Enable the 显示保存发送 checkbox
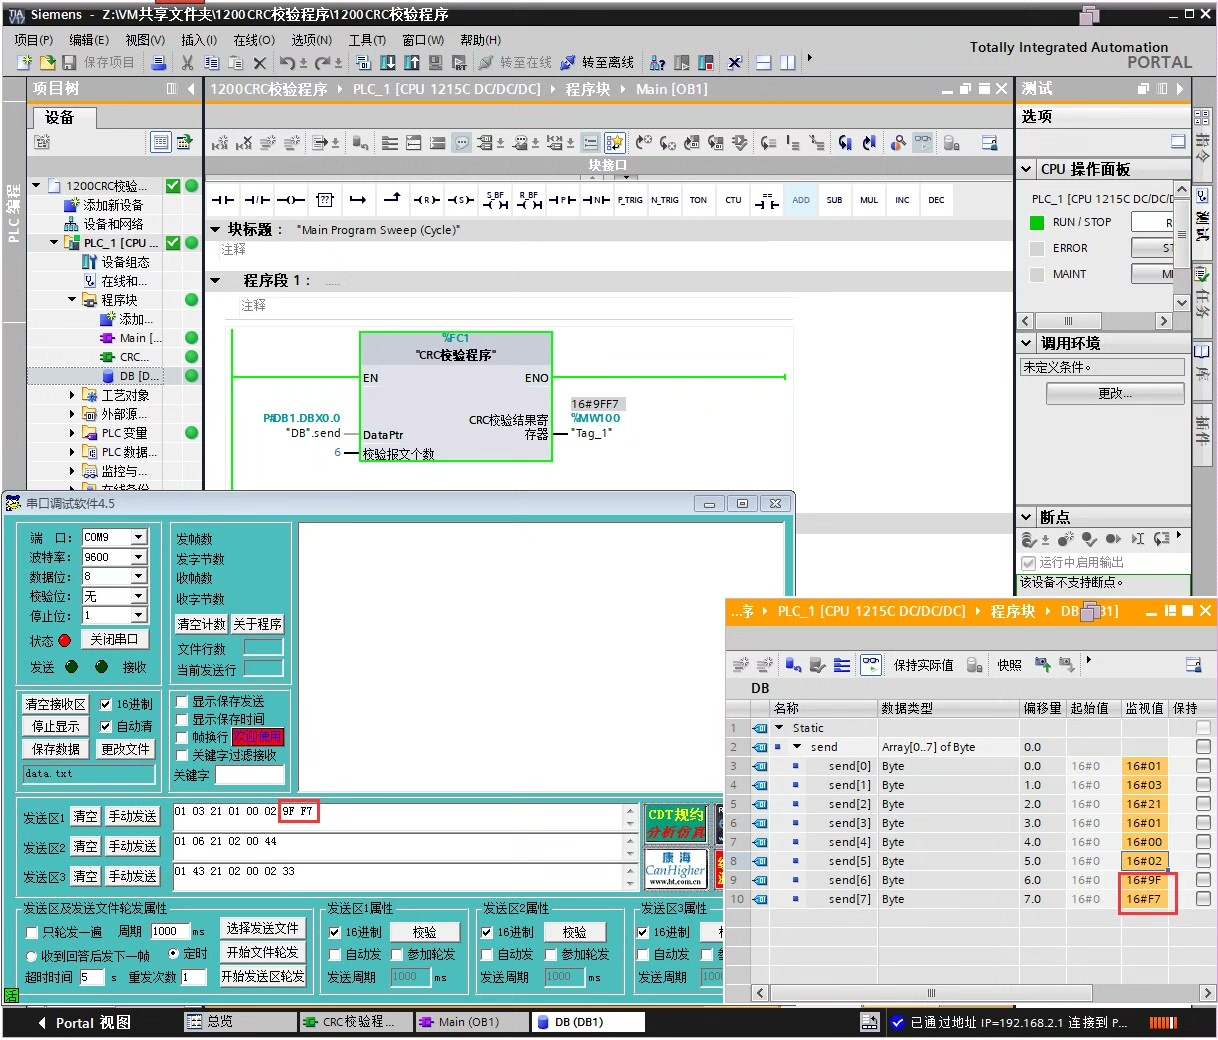The image size is (1218, 1040). pyautogui.click(x=182, y=702)
